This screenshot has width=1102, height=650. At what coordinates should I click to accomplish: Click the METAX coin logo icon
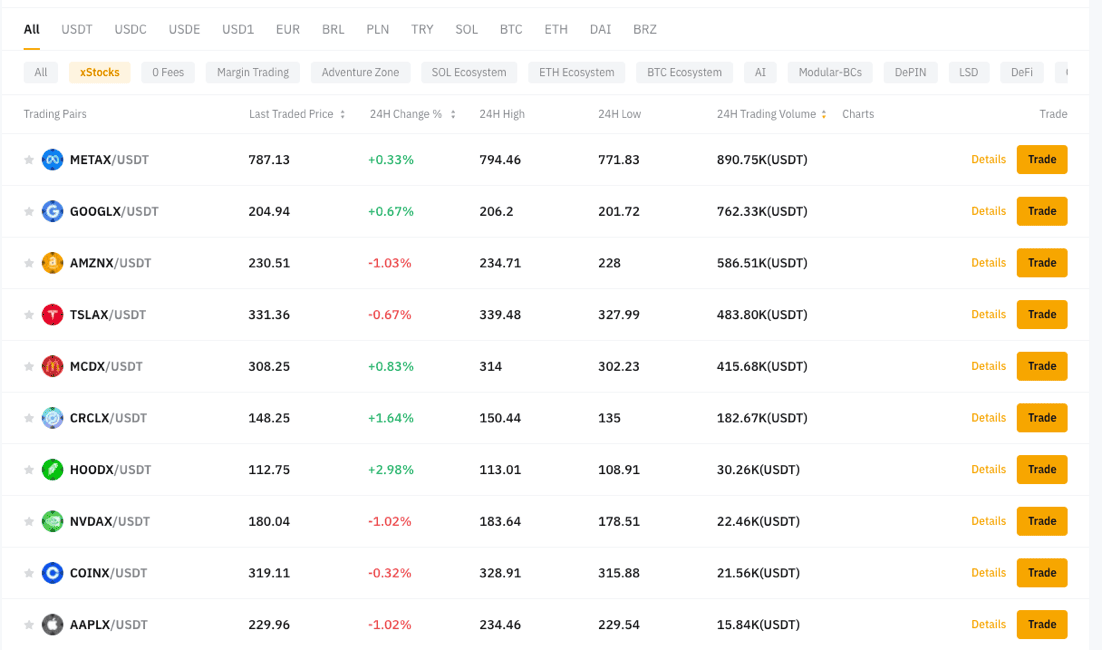click(x=52, y=160)
